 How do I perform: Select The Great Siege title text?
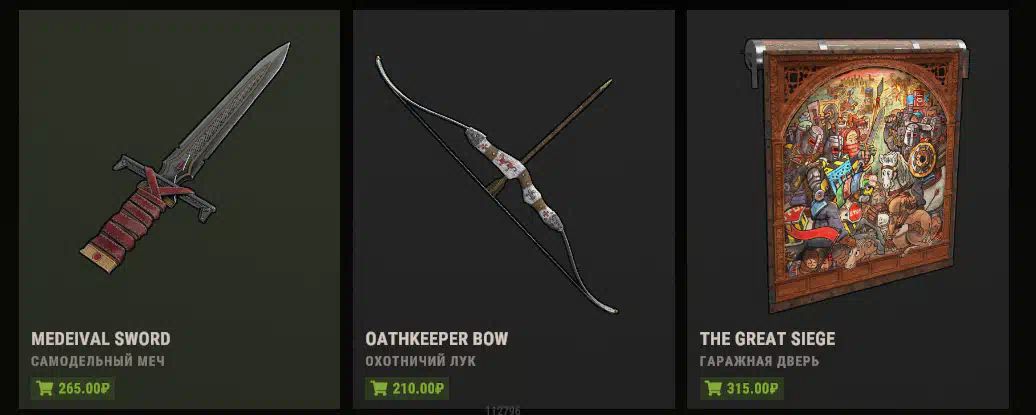767,339
